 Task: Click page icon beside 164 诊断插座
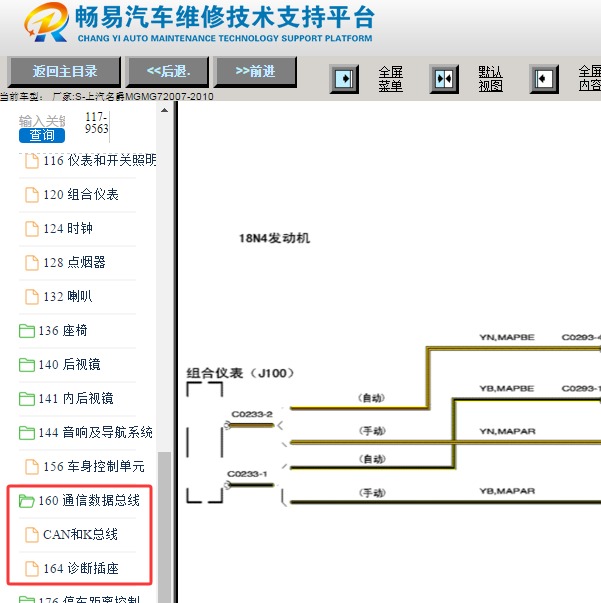pyautogui.click(x=32, y=569)
